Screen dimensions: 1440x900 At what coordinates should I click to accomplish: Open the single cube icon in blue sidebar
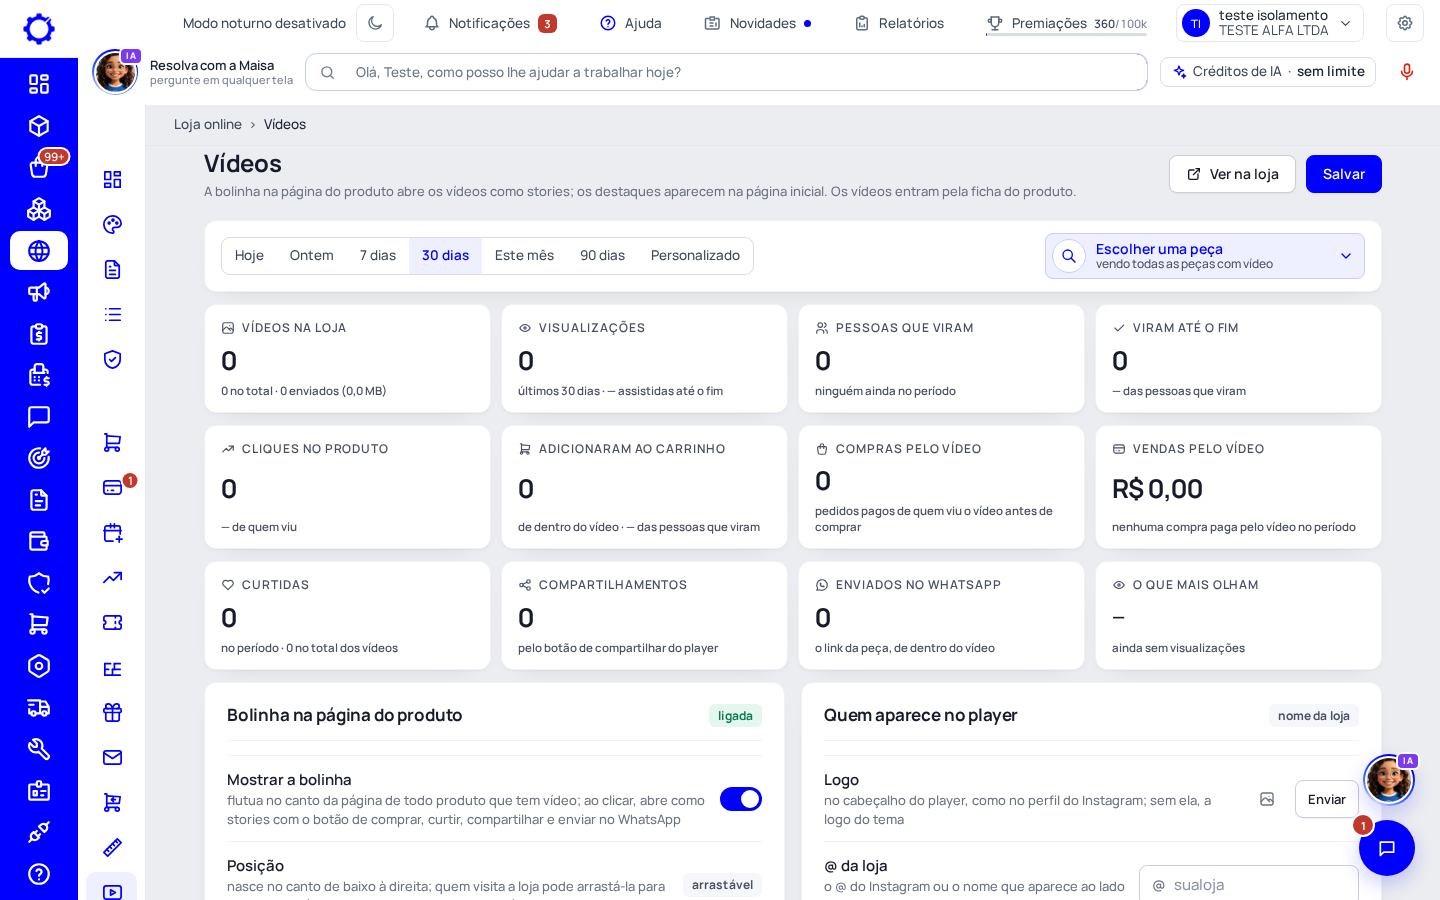tap(39, 126)
